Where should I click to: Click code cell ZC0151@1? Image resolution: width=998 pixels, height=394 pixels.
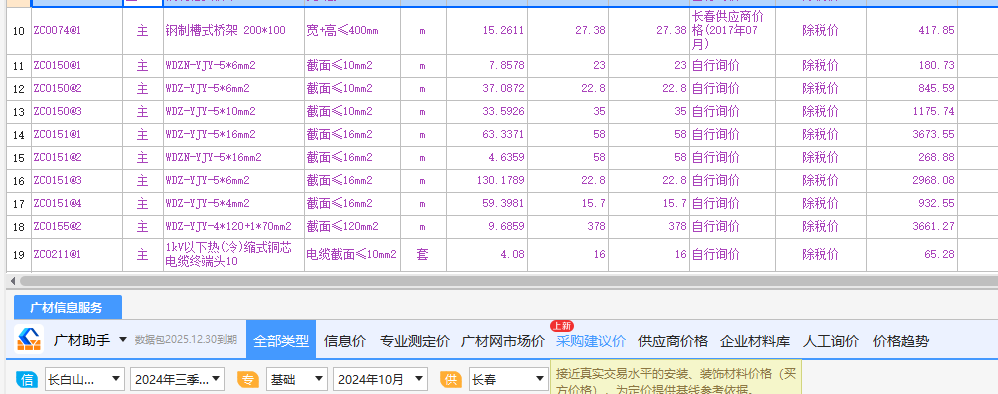tap(77, 135)
